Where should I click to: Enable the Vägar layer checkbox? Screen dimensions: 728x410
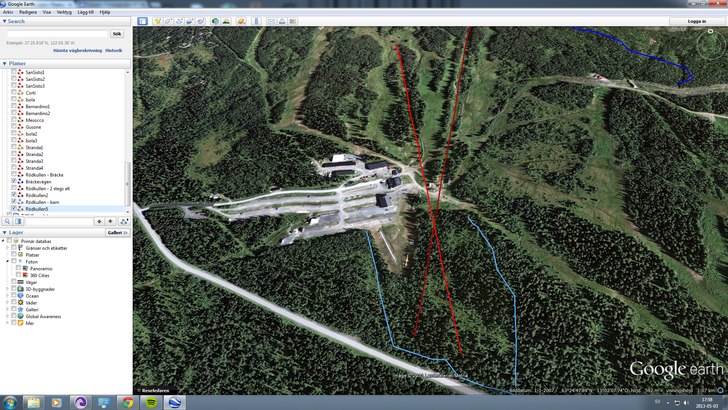(15, 282)
